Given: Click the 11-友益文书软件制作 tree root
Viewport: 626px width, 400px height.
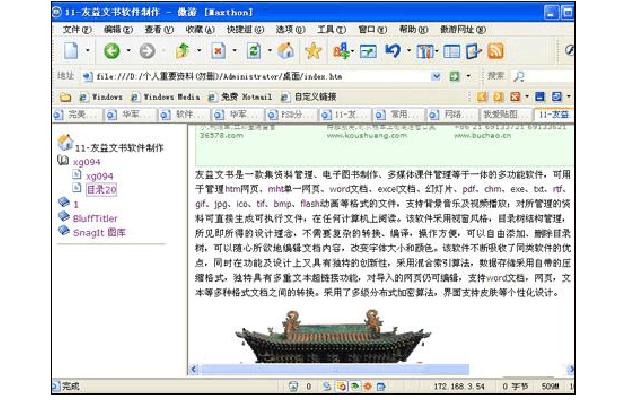Looking at the screenshot, I should coord(119,148).
